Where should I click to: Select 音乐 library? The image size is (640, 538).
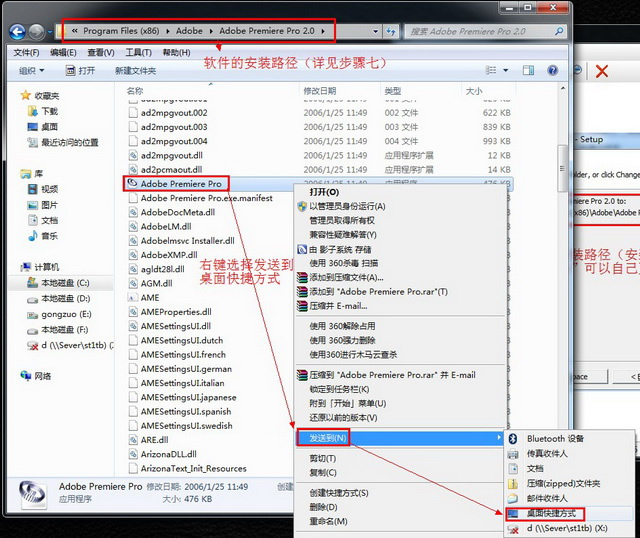pyautogui.click(x=43, y=236)
